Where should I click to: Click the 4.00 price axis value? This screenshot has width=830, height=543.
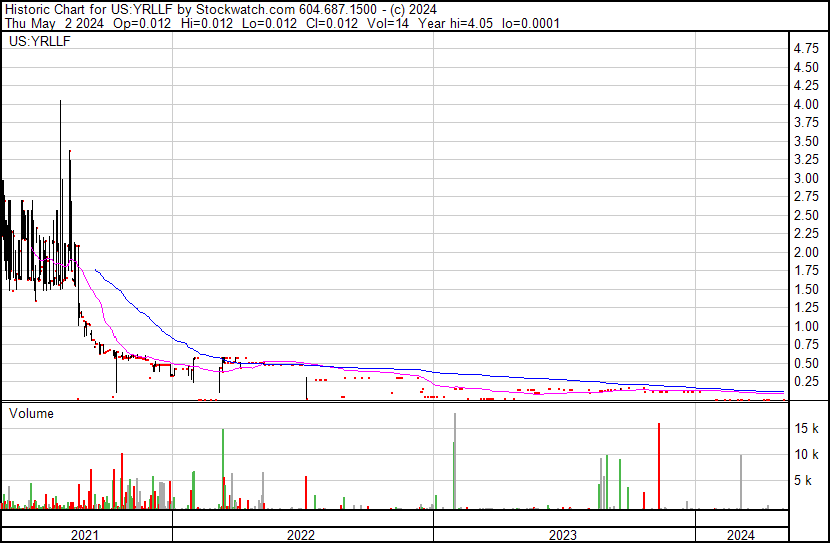point(806,104)
